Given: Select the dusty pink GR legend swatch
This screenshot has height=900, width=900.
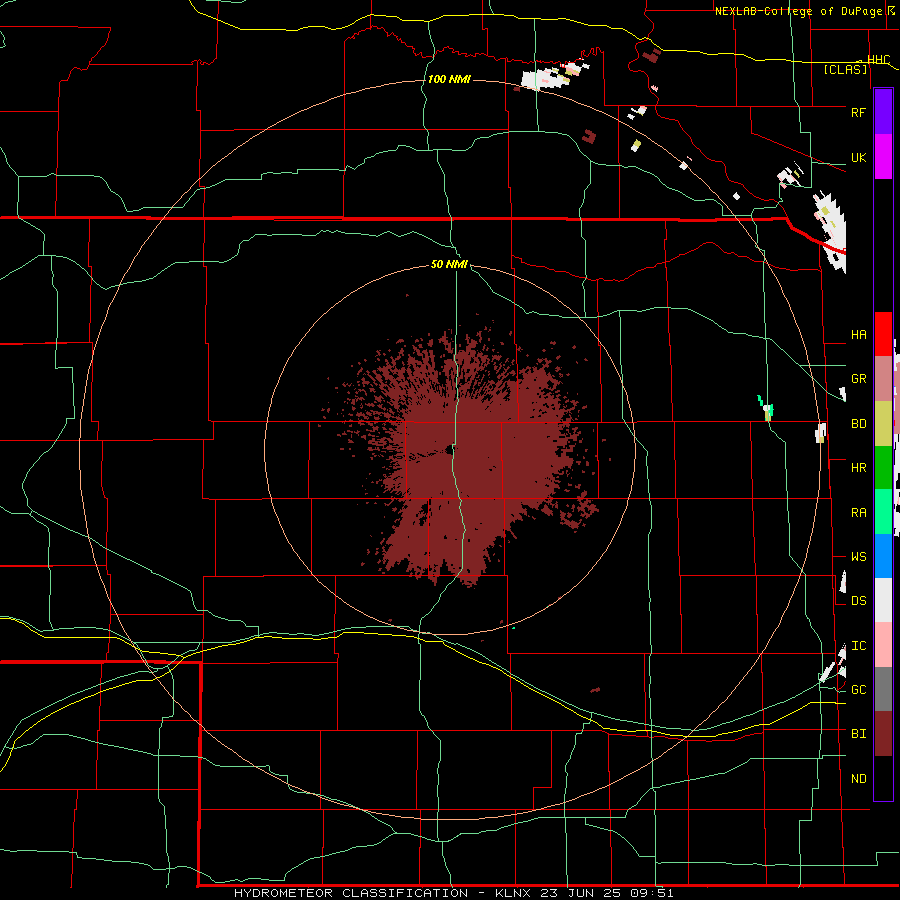Looking at the screenshot, I should [883, 379].
